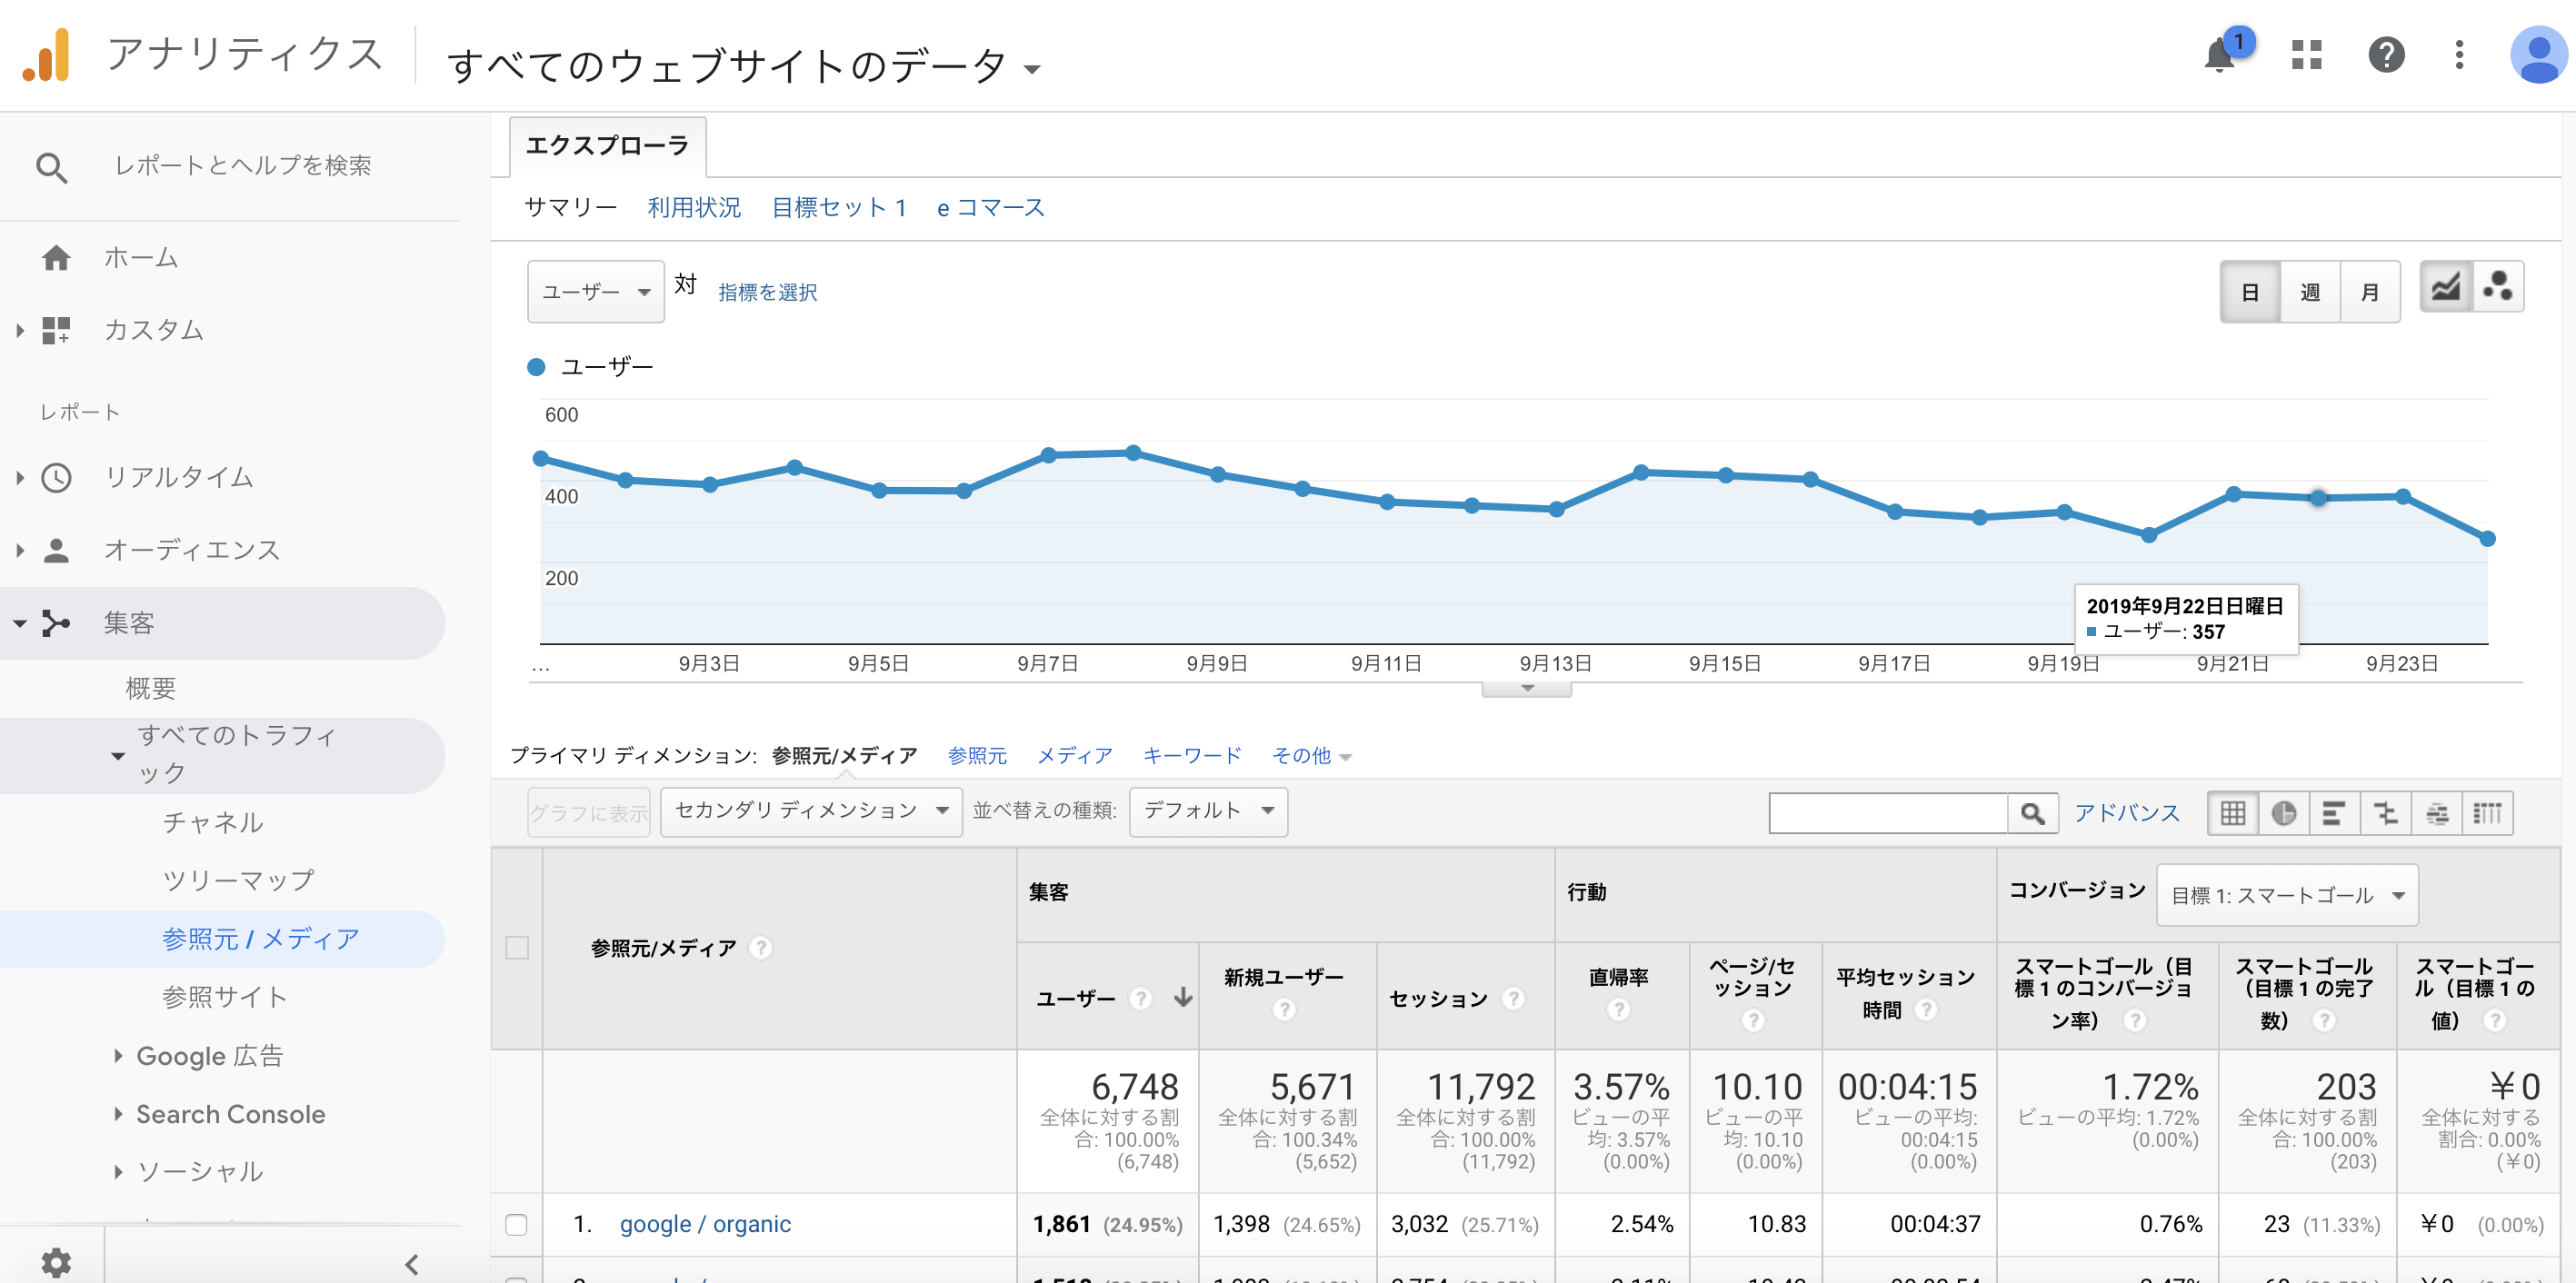Switch to the e コマース tab
The image size is (2576, 1283).
pos(990,207)
